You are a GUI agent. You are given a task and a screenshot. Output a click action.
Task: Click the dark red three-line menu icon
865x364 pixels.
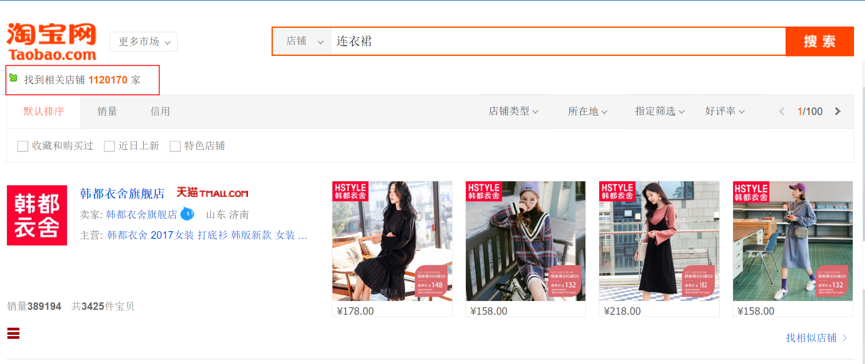pos(13,333)
